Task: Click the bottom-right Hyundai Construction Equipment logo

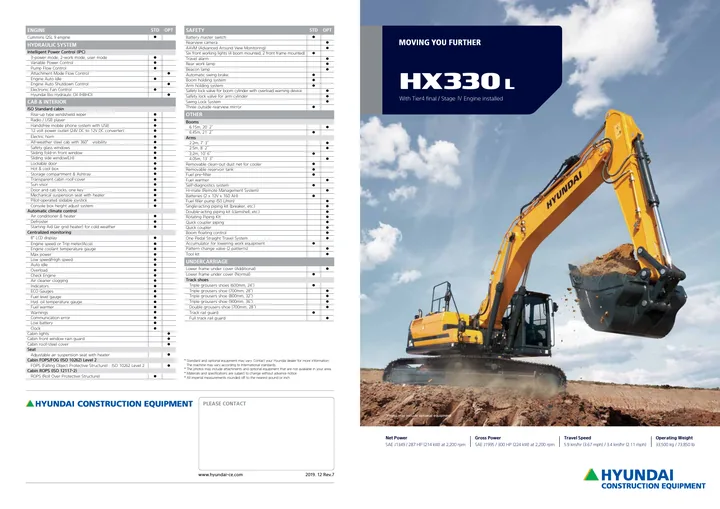Action: (x=644, y=479)
